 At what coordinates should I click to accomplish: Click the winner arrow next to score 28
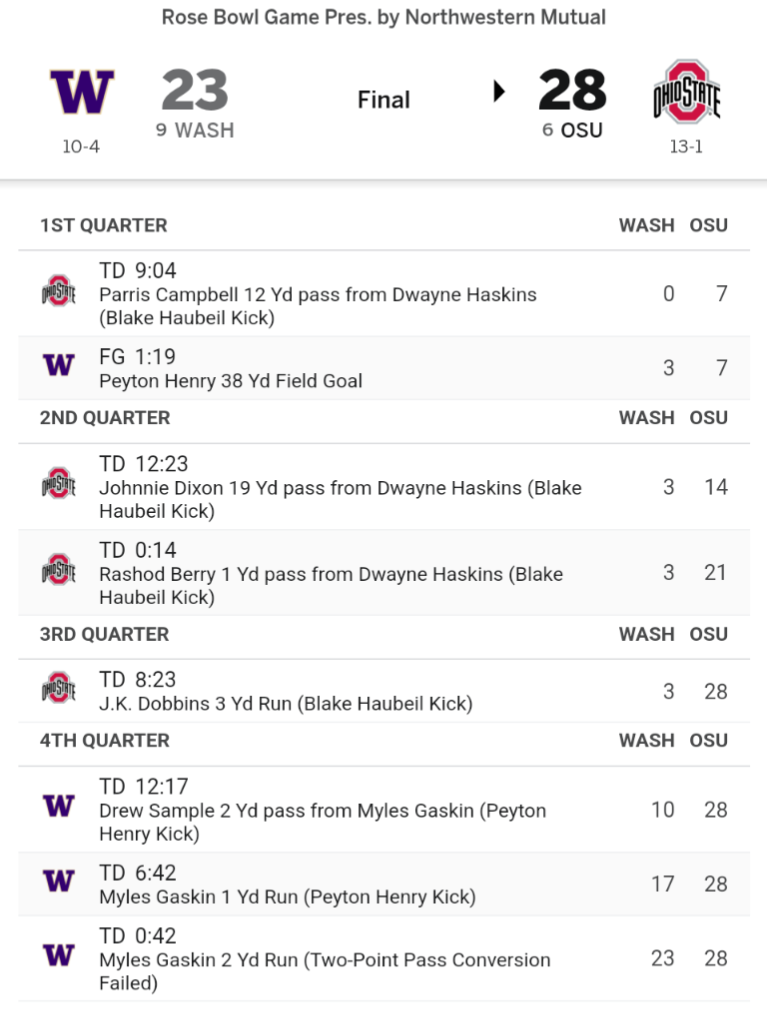coord(499,92)
